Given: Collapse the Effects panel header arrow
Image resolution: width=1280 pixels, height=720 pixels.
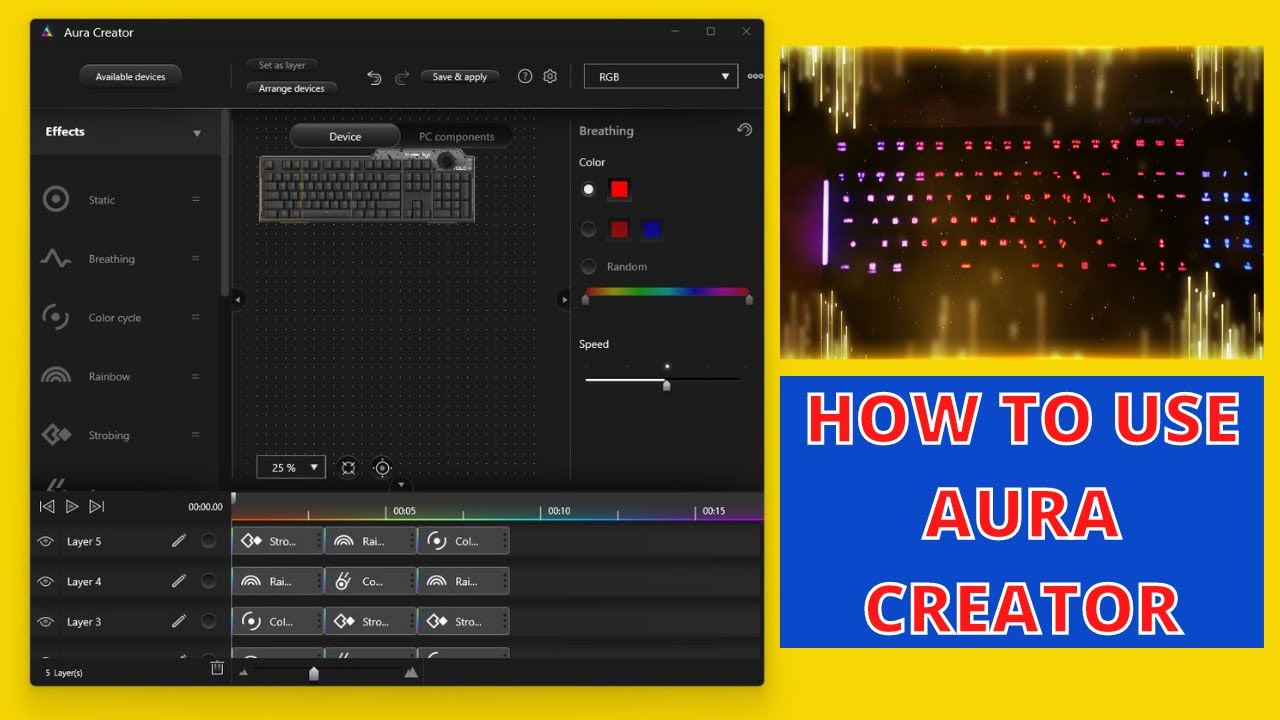Looking at the screenshot, I should click(197, 133).
